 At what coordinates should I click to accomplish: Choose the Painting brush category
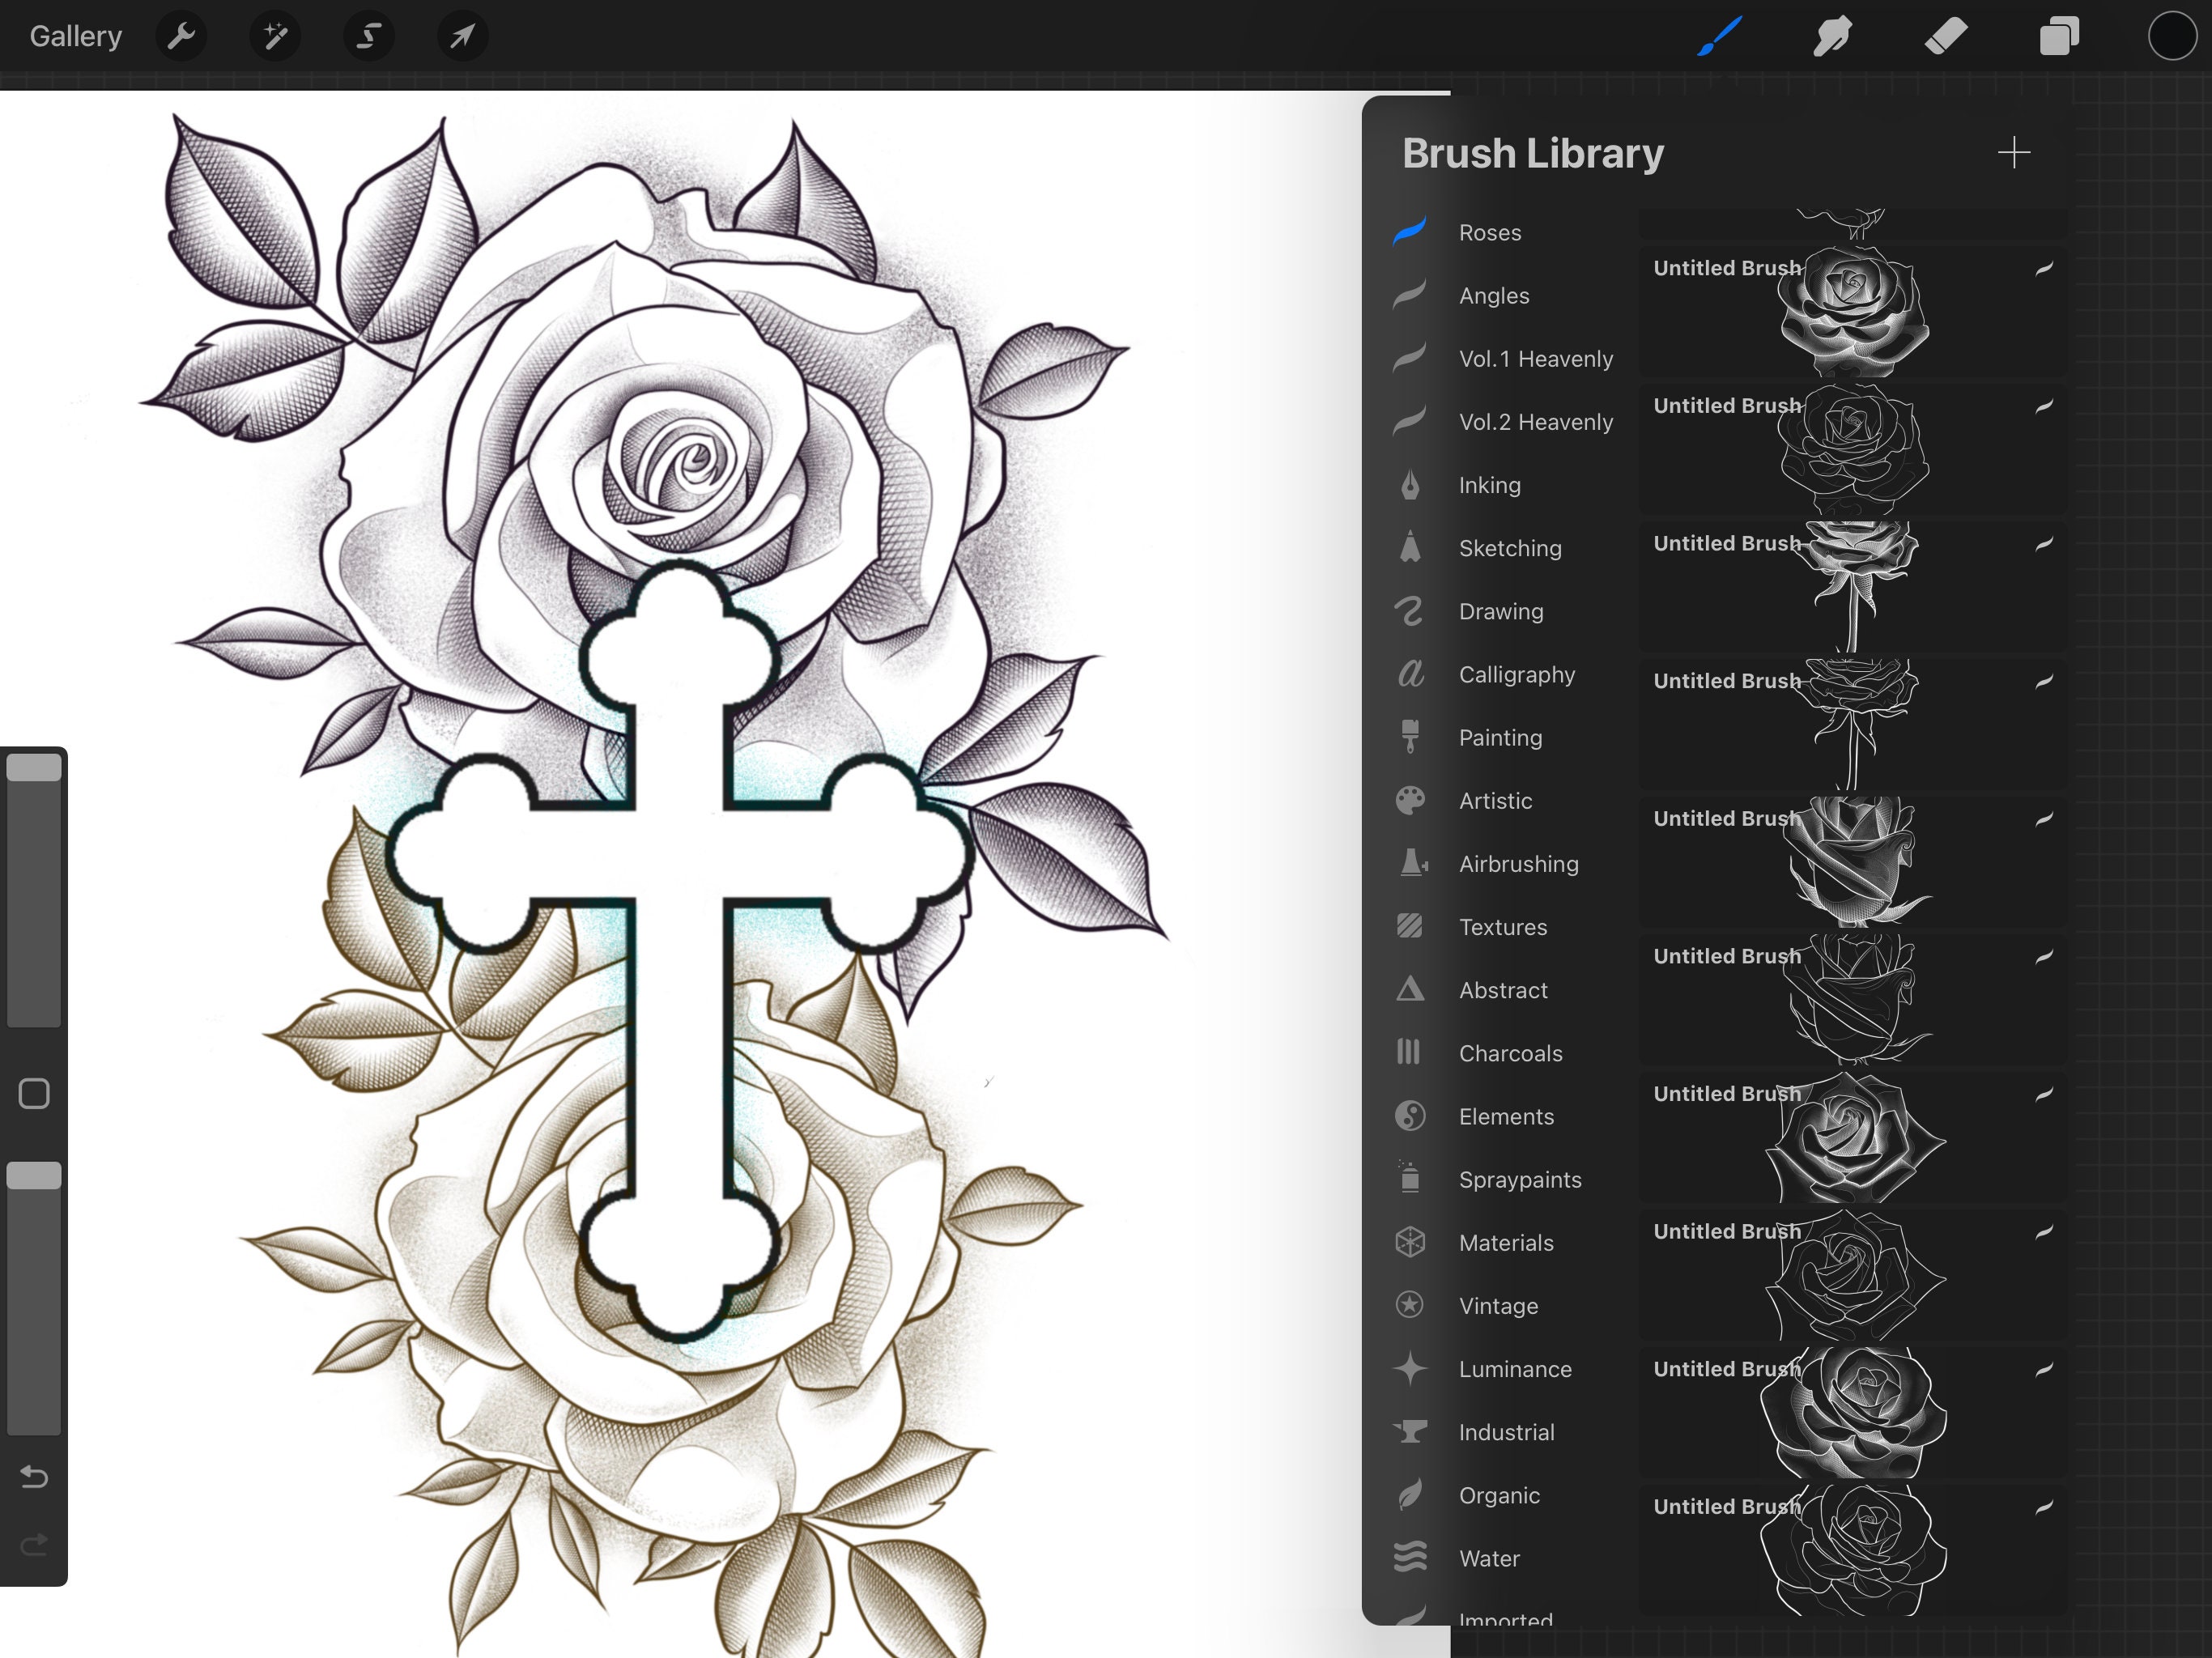(1500, 737)
